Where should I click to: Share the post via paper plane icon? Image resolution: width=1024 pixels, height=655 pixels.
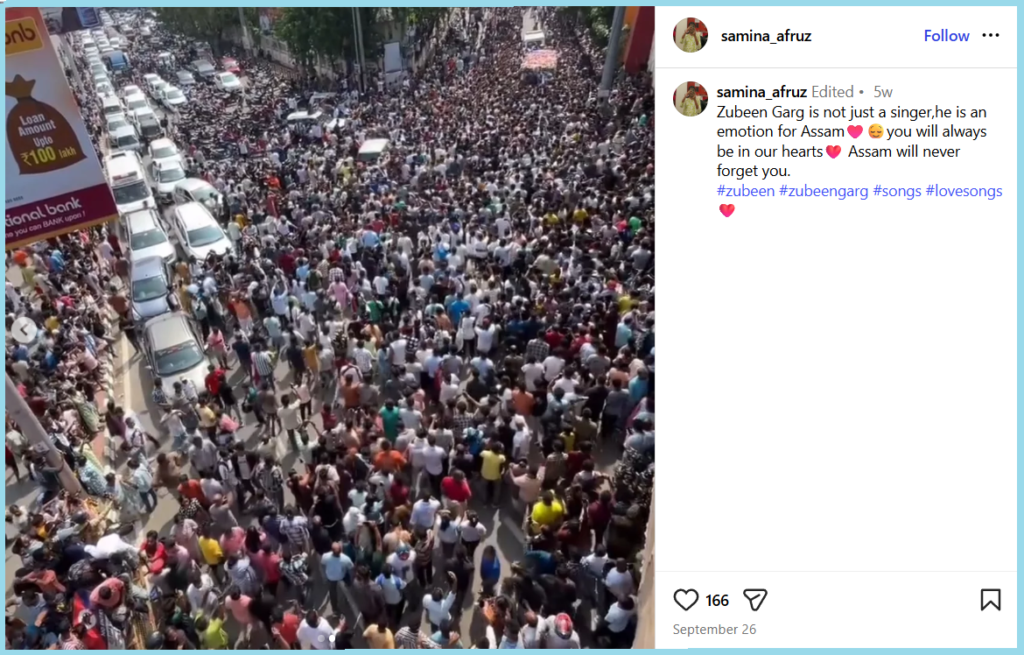pos(755,599)
